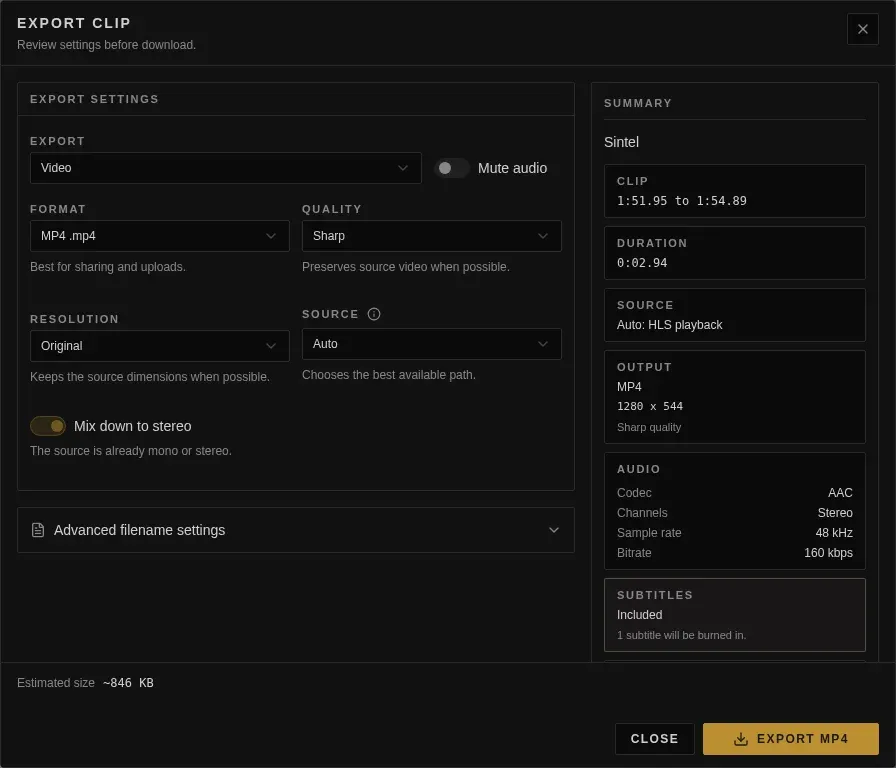The width and height of the screenshot is (896, 768).
Task: Close the Export Clip dialog with X
Action: [862, 29]
